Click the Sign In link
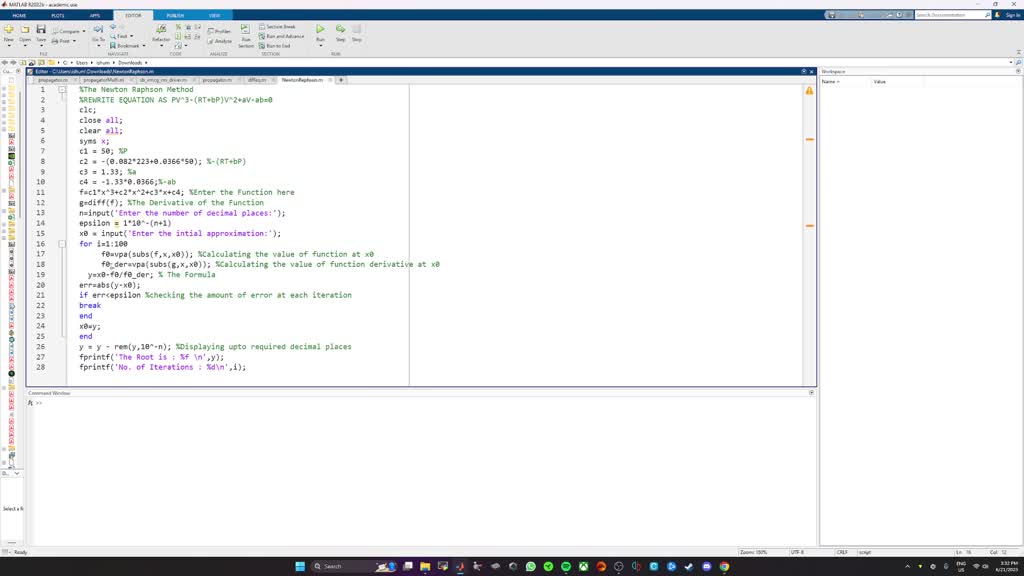The width and height of the screenshot is (1024, 576). click(x=1012, y=15)
